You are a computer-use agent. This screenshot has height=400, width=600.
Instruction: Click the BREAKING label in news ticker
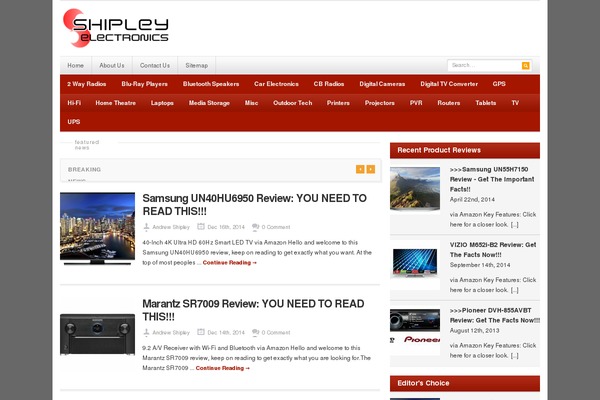point(85,169)
